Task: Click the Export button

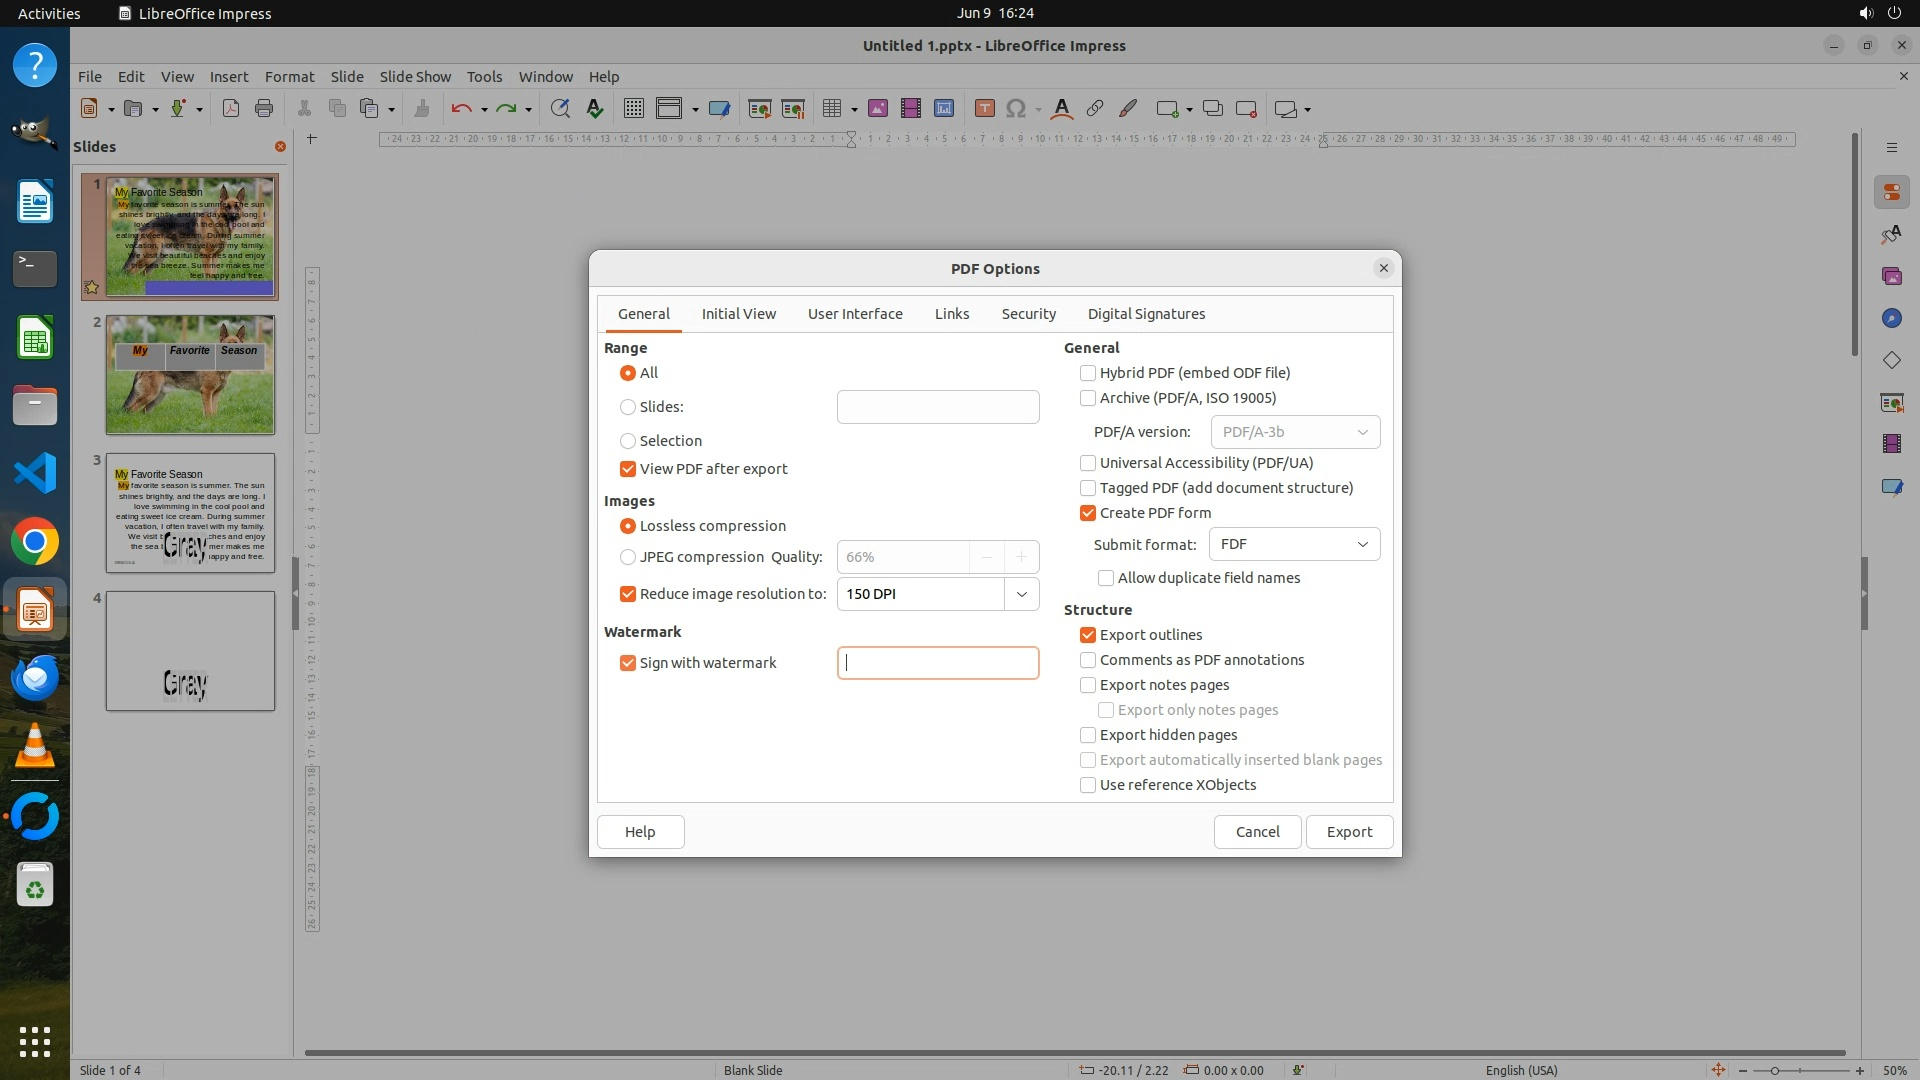Action: coord(1349,832)
